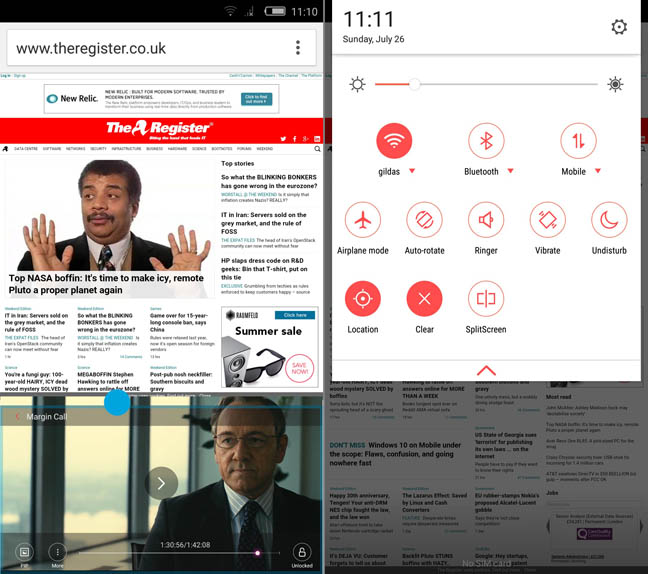Tap the next arrow circle on the video
Viewport: 648px width, 574px height.
[161, 483]
